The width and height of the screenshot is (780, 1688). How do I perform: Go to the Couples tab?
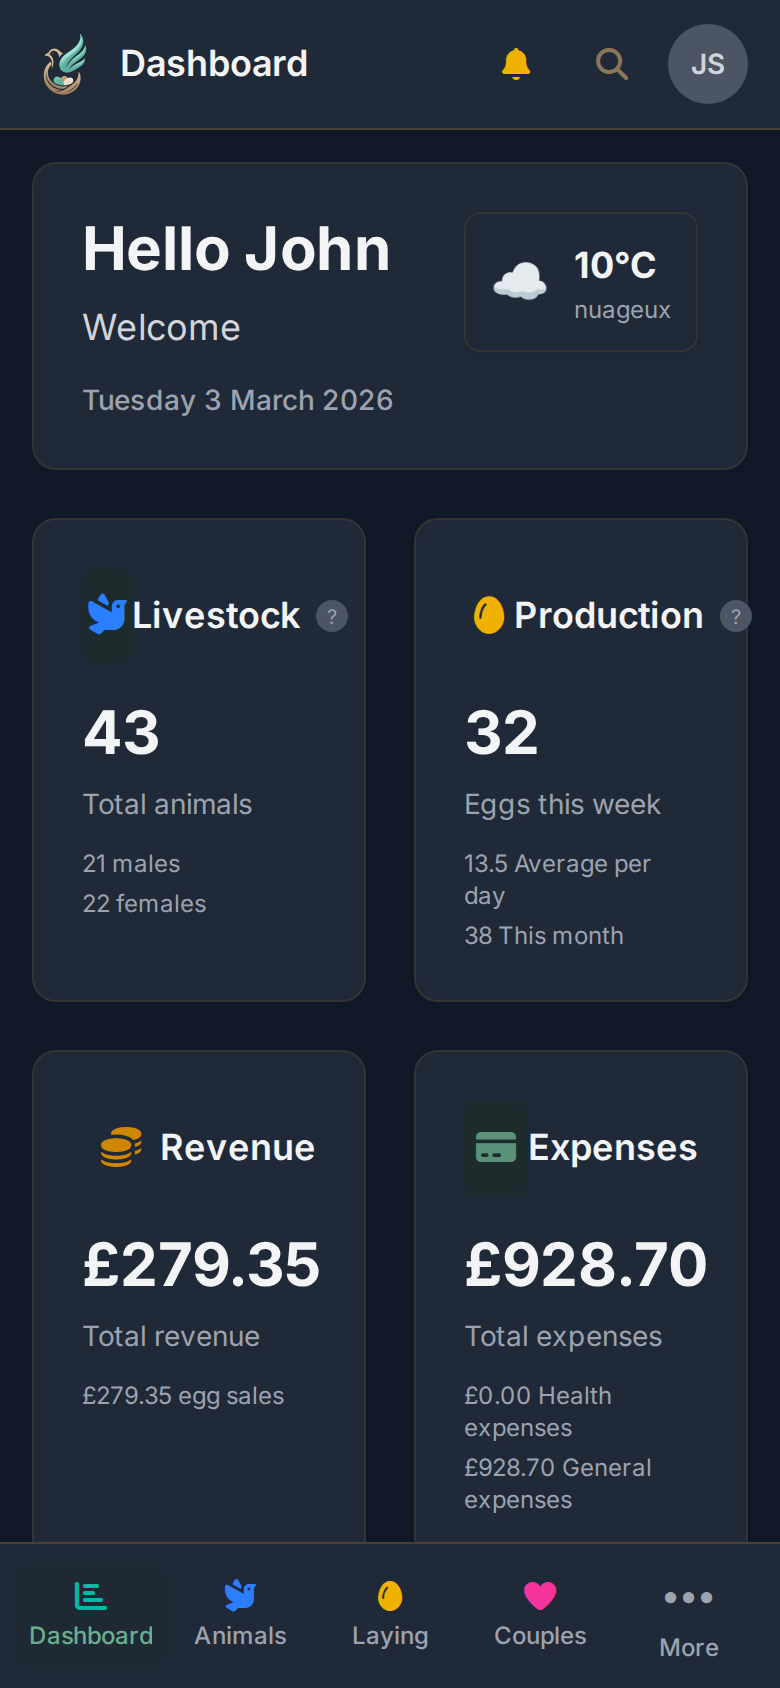point(540,1614)
